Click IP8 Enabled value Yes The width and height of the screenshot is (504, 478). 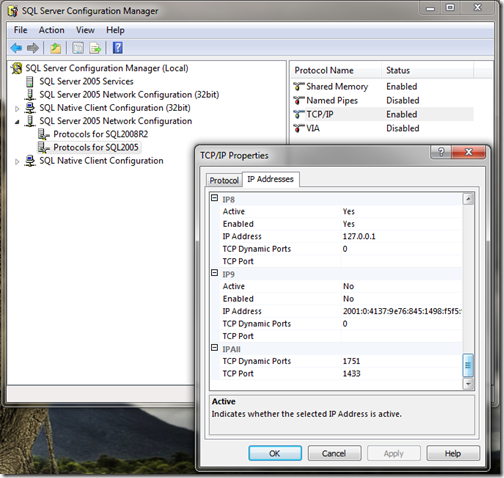coord(349,224)
